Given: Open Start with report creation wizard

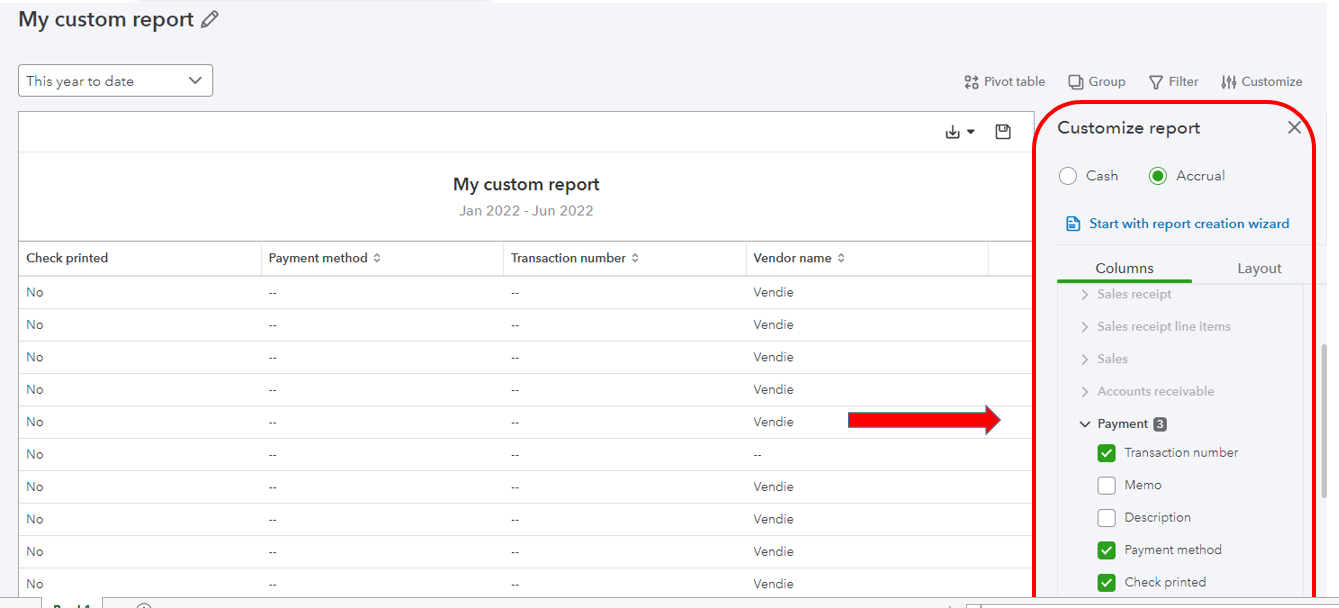Looking at the screenshot, I should (1190, 223).
